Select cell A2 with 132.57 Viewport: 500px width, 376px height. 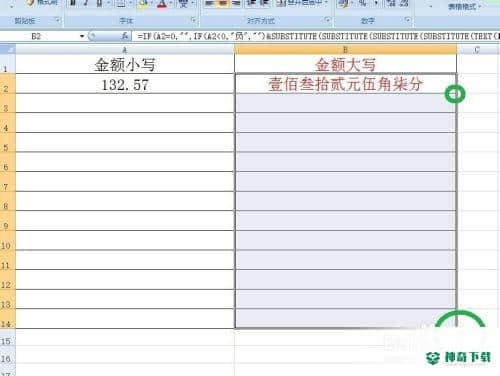pos(125,84)
